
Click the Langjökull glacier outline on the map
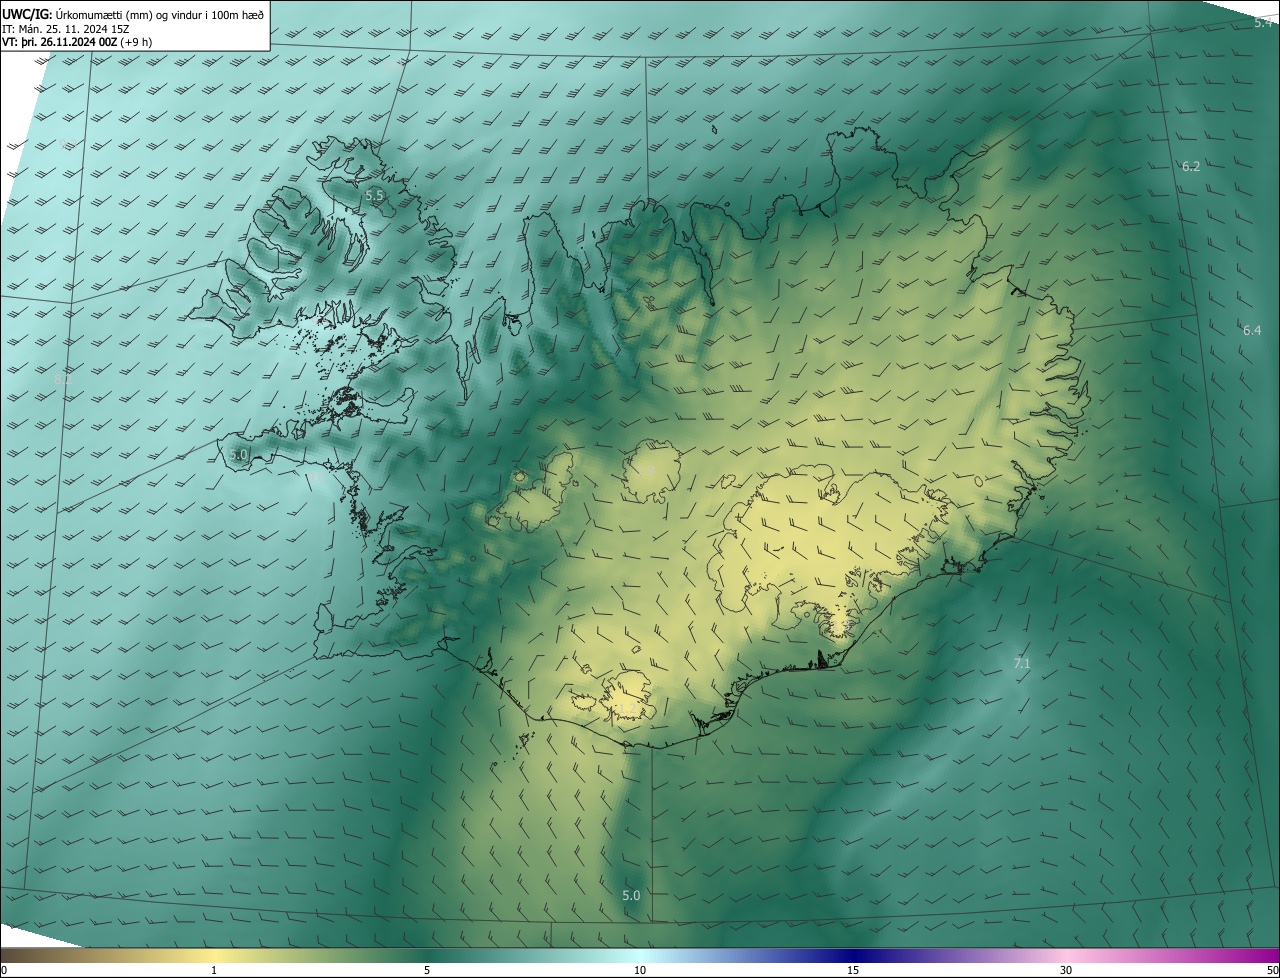point(537,492)
